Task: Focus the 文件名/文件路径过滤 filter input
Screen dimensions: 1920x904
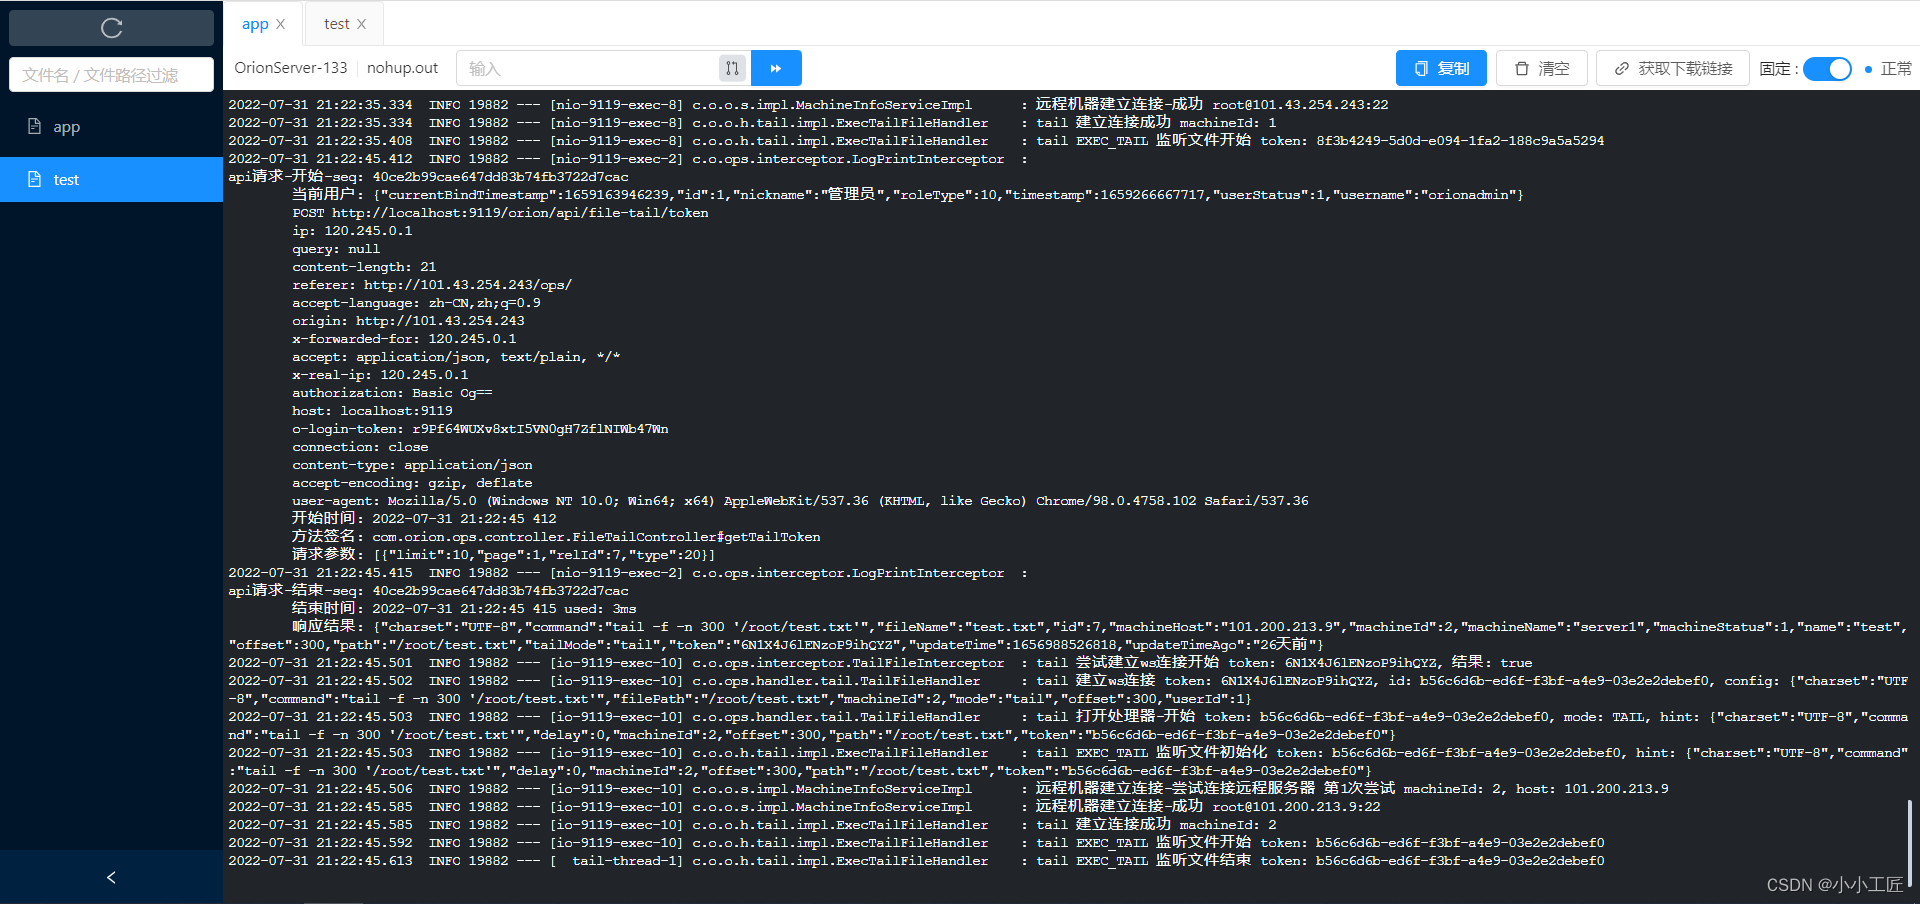Action: tap(110, 74)
